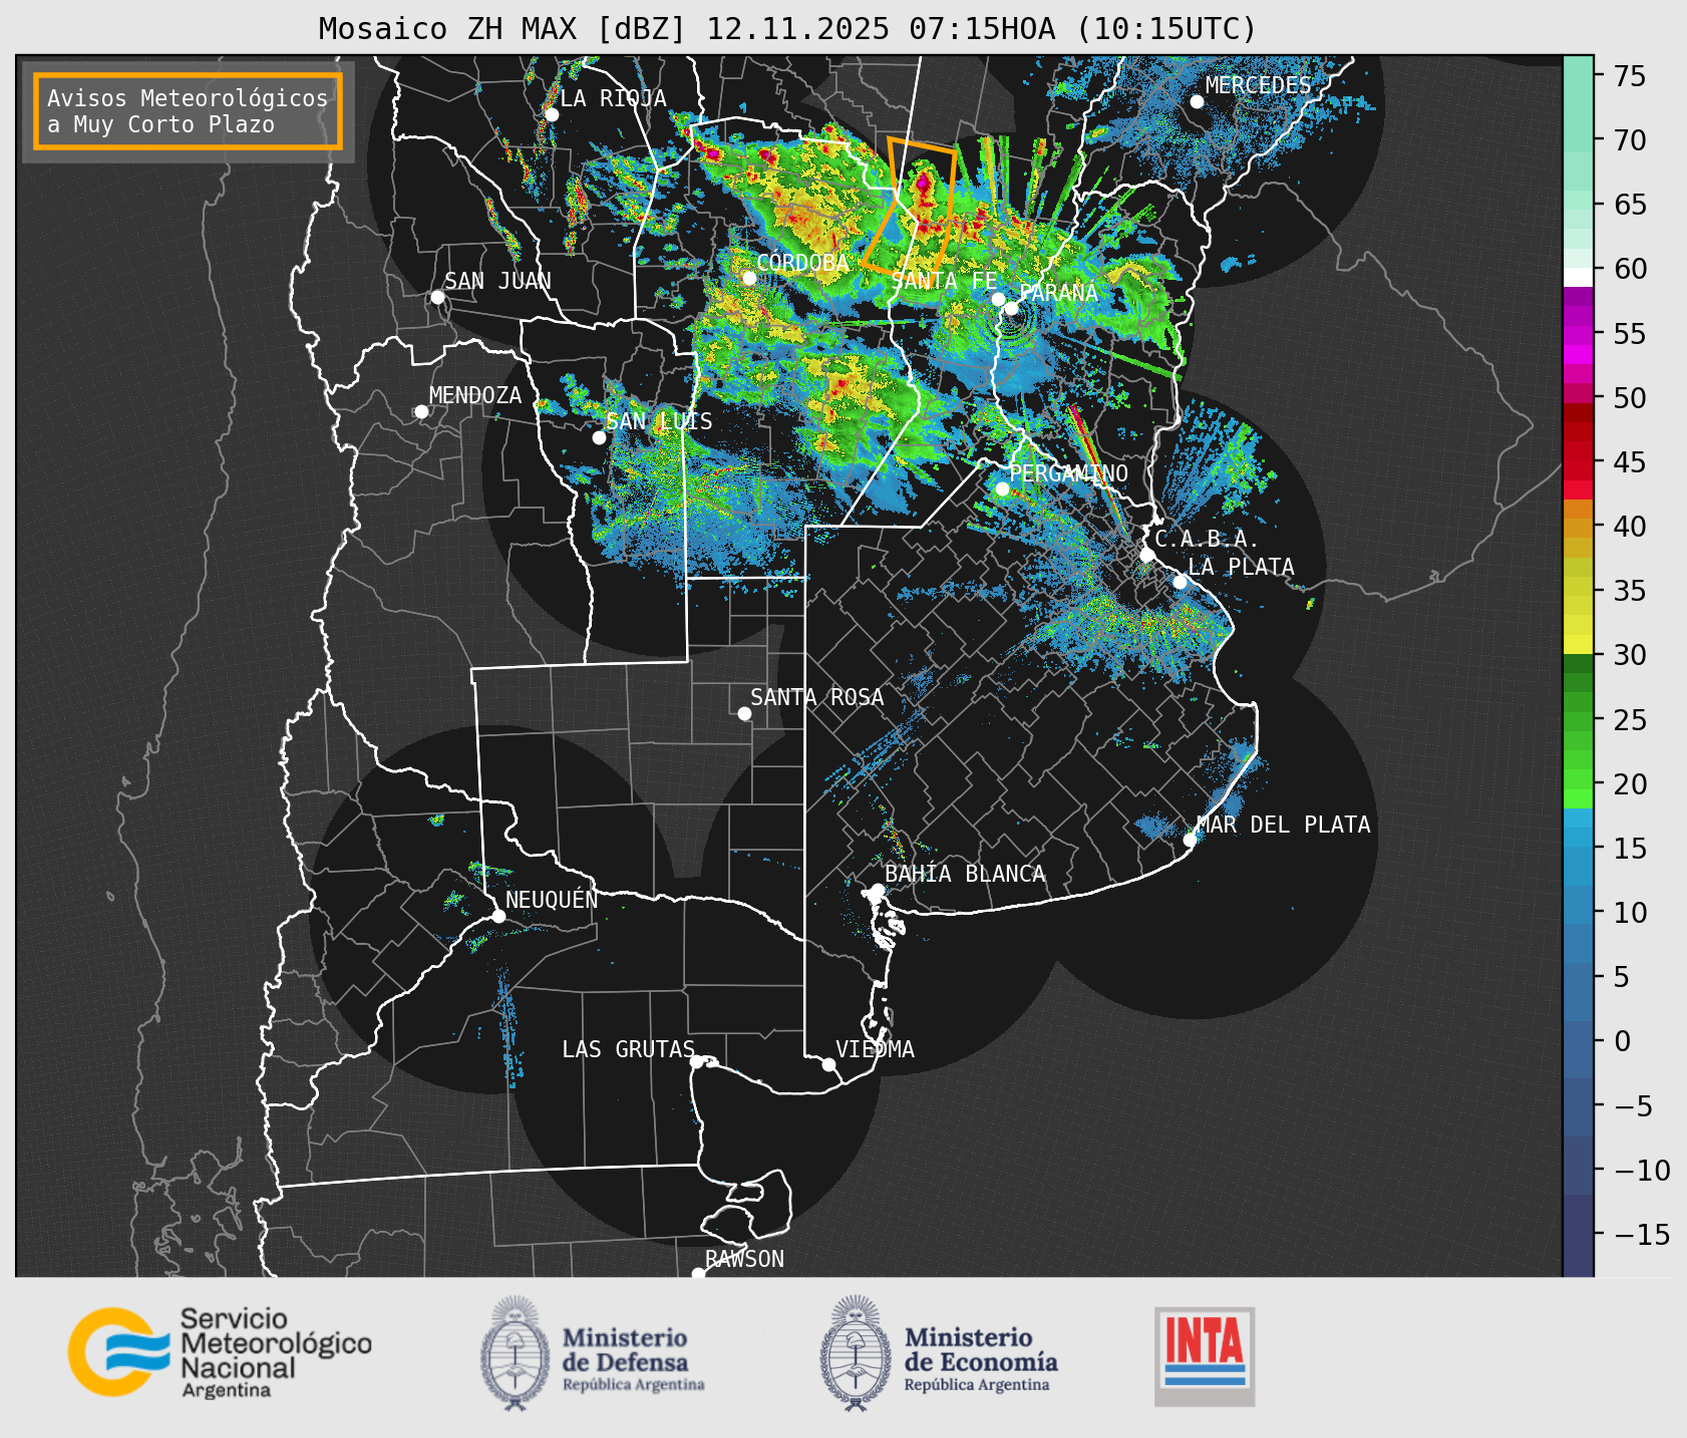
Task: Click the MAR DEL PLATA marker dot
Action: [1190, 840]
